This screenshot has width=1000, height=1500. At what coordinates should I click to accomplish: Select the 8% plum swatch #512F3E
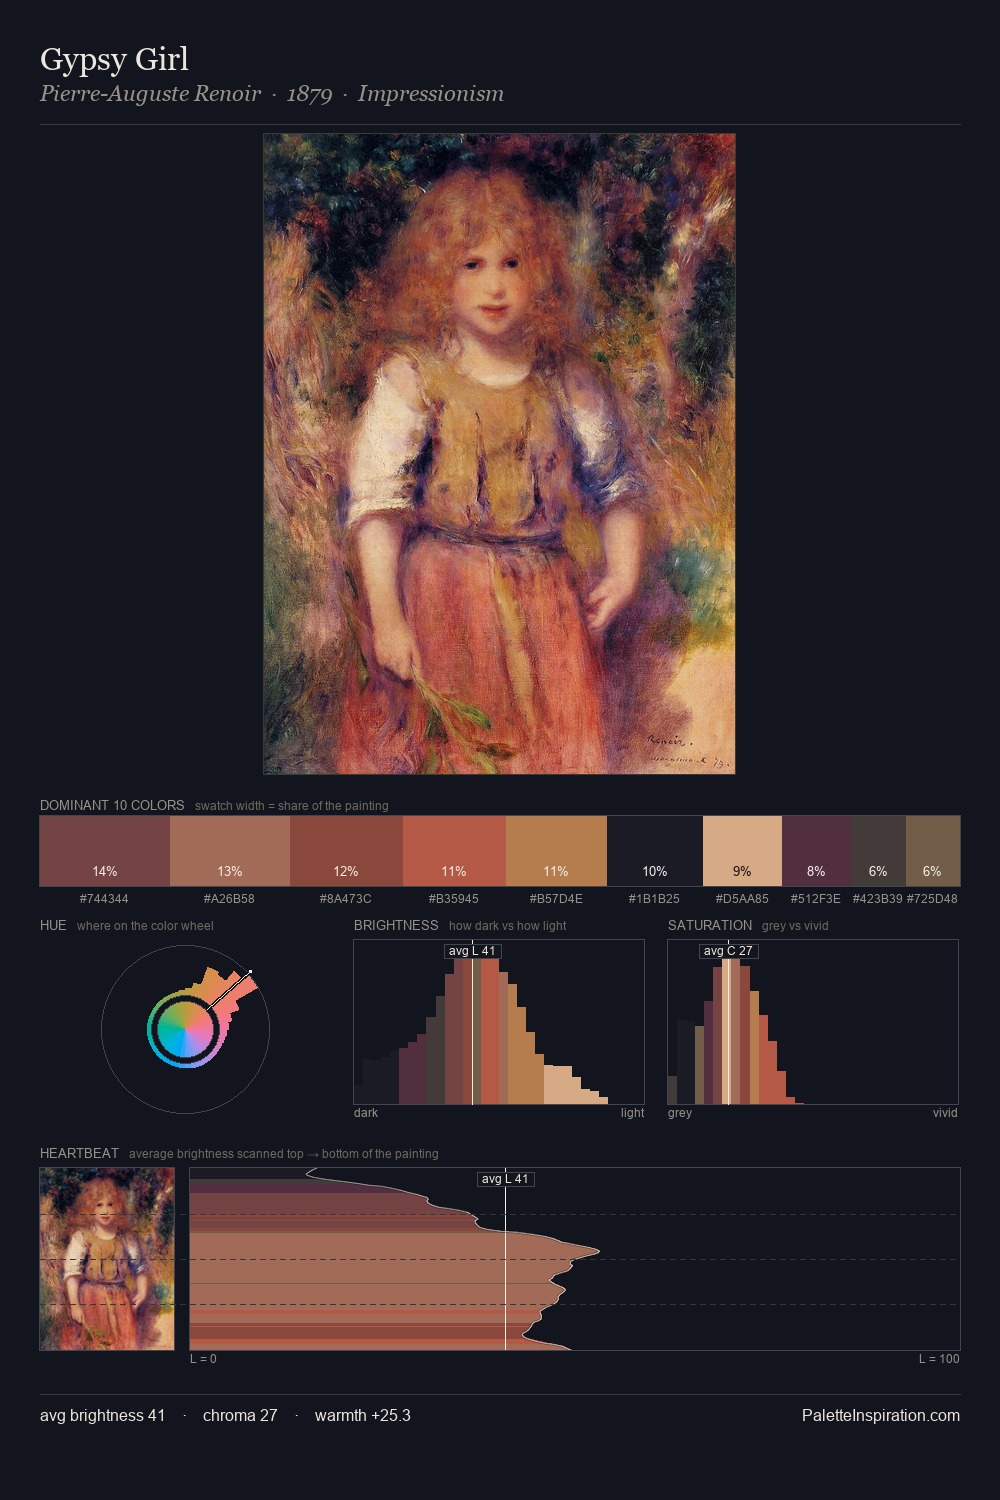(816, 851)
